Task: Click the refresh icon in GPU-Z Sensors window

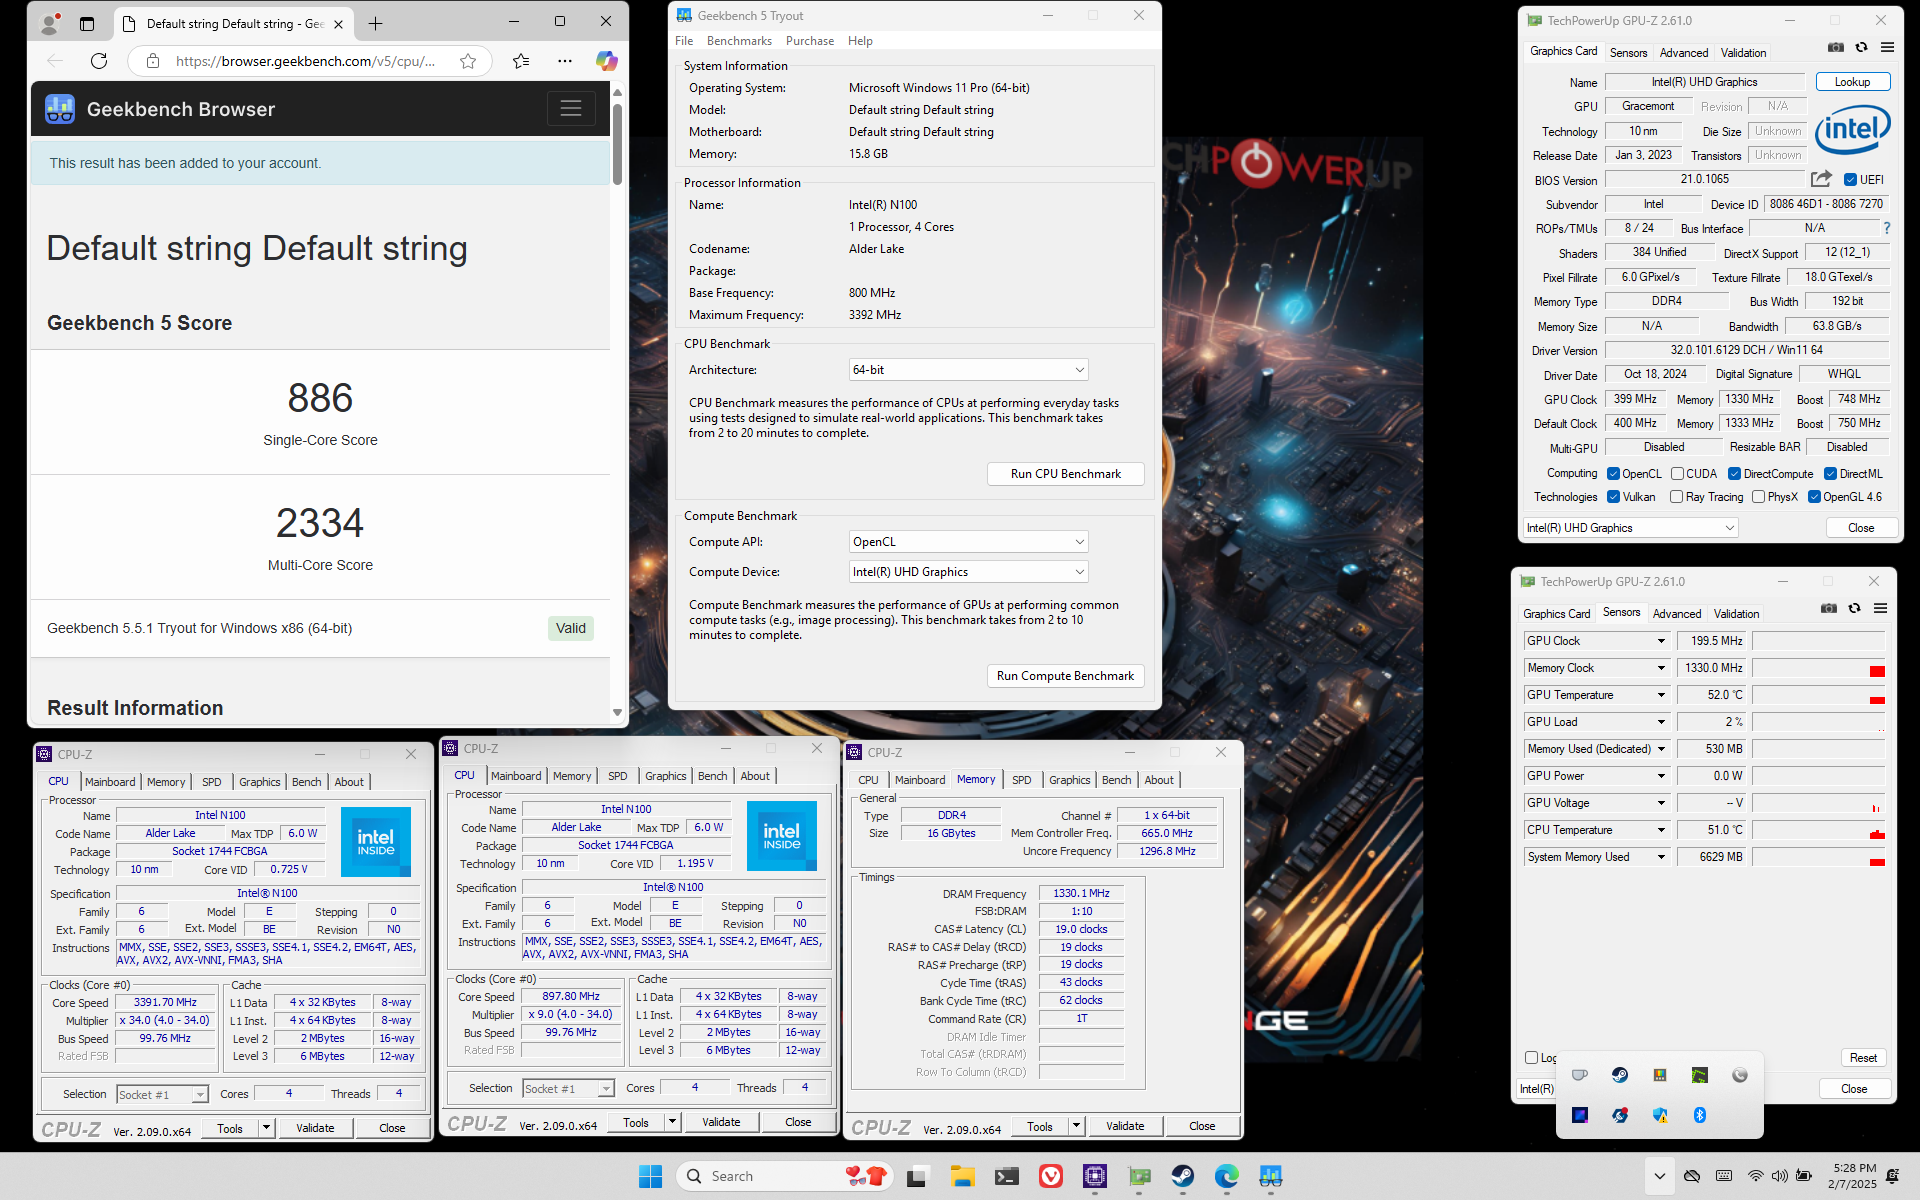Action: tap(1854, 608)
